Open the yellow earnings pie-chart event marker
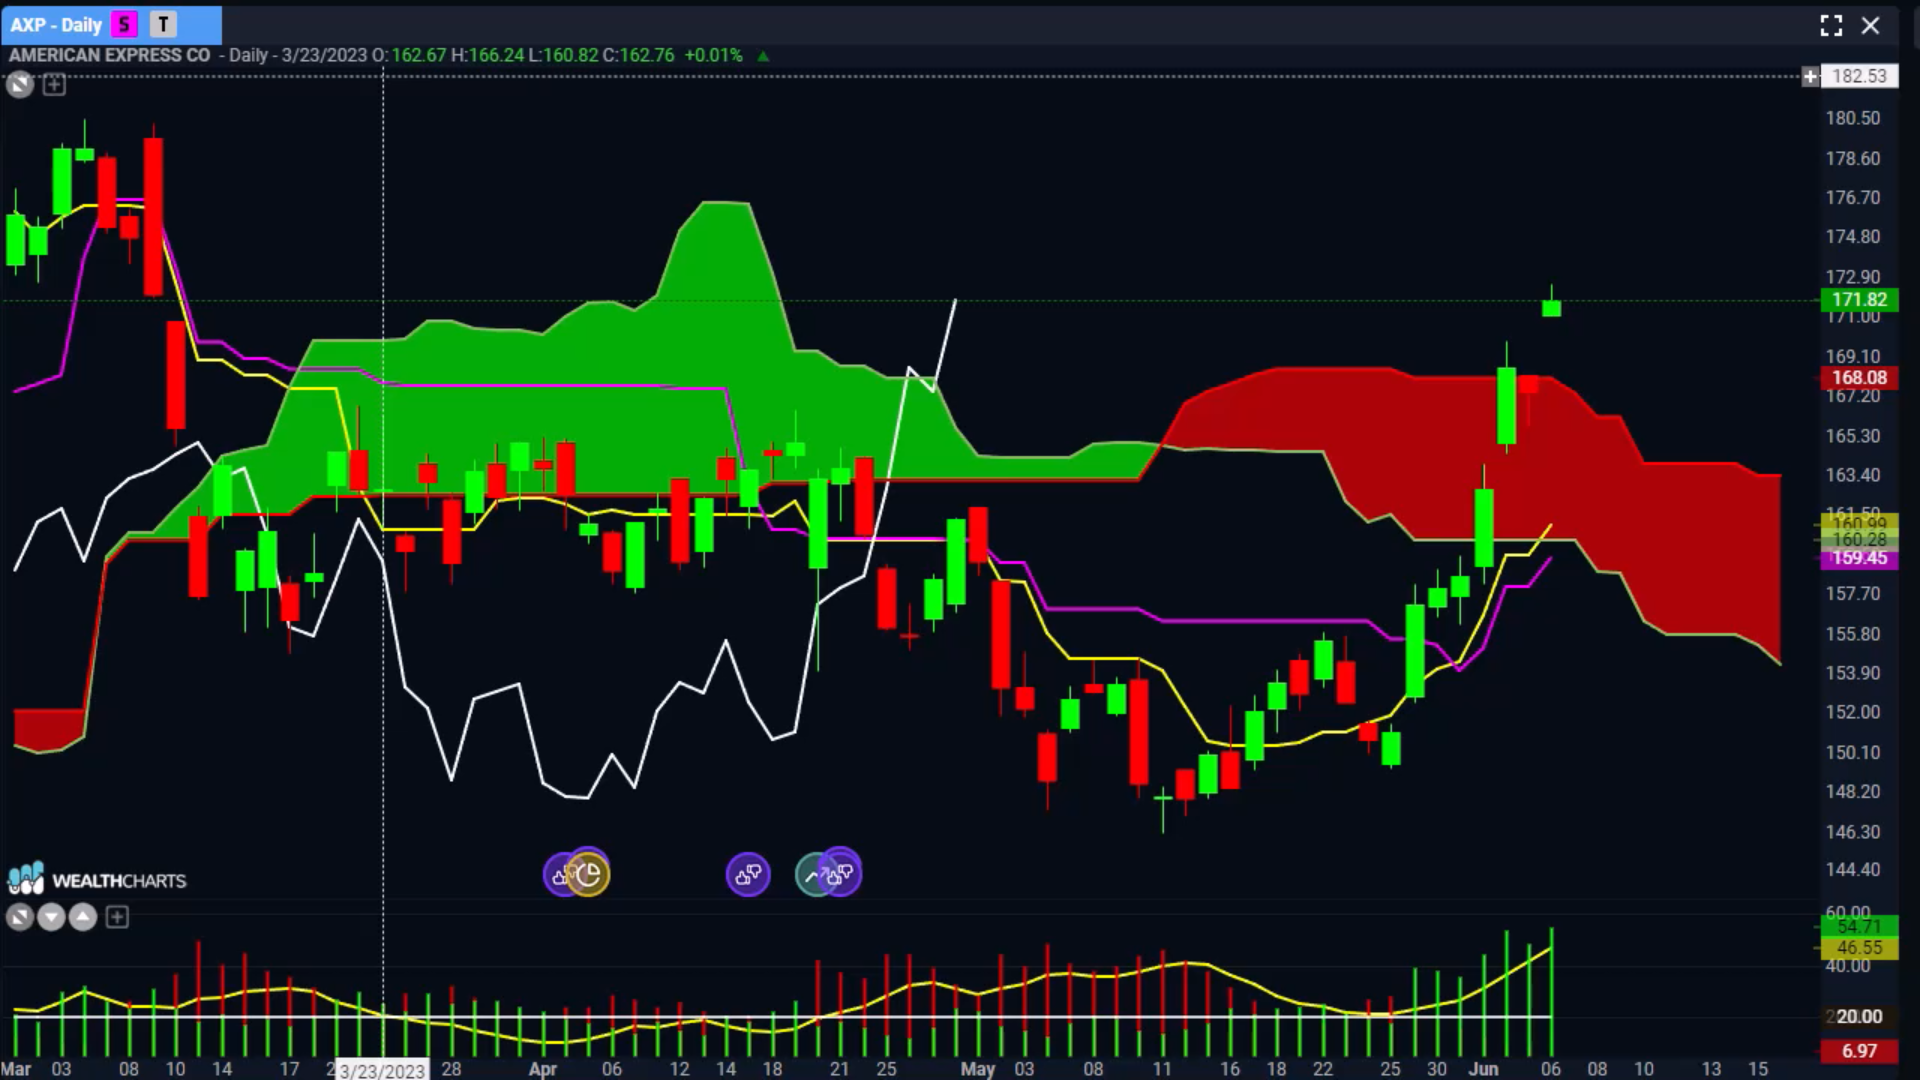Viewport: 1920px width, 1080px height. (x=589, y=875)
